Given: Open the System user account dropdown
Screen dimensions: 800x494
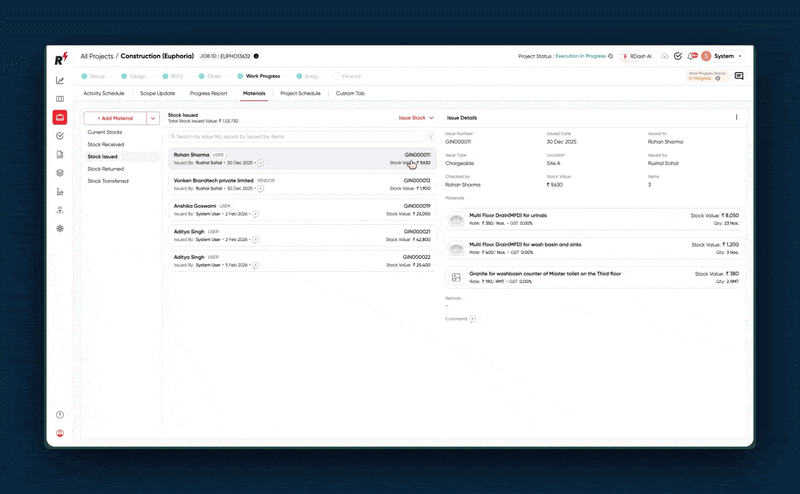Looking at the screenshot, I should coord(727,56).
